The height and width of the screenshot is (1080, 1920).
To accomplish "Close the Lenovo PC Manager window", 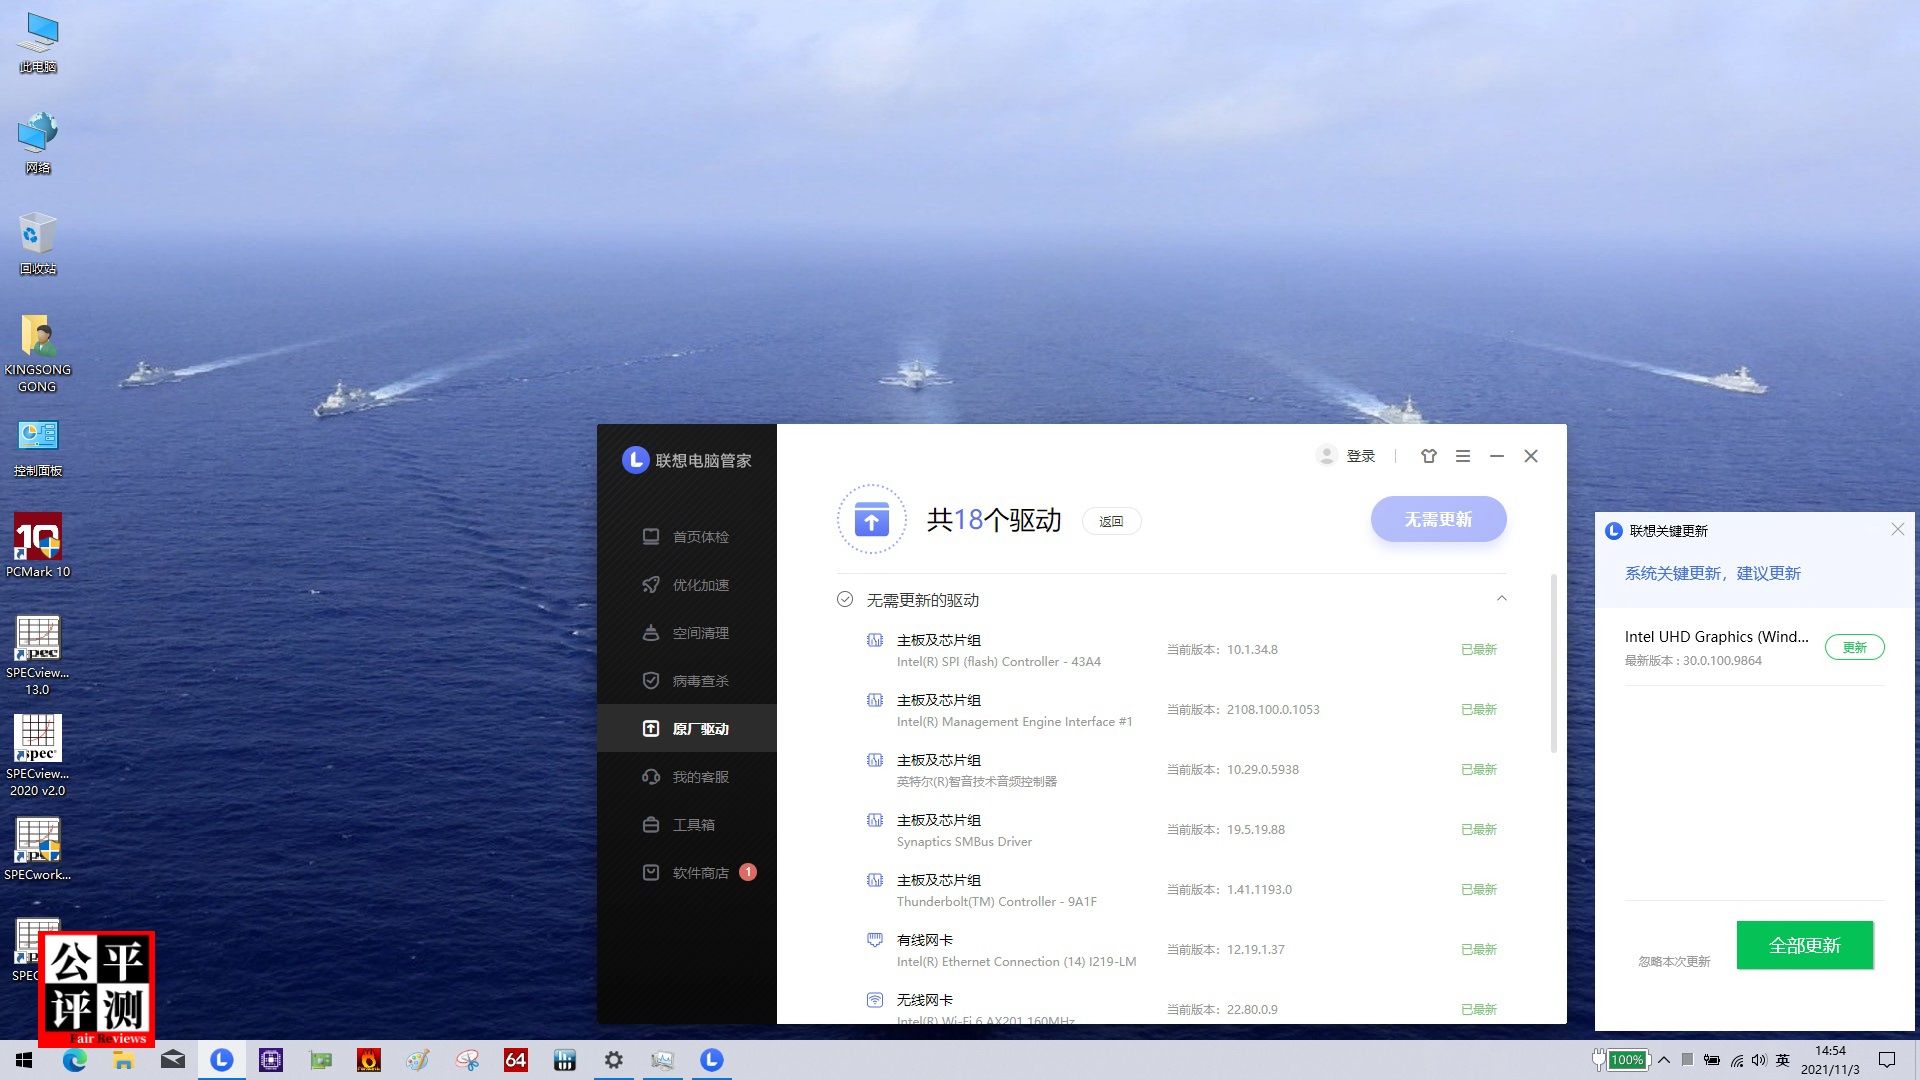I will tap(1531, 456).
